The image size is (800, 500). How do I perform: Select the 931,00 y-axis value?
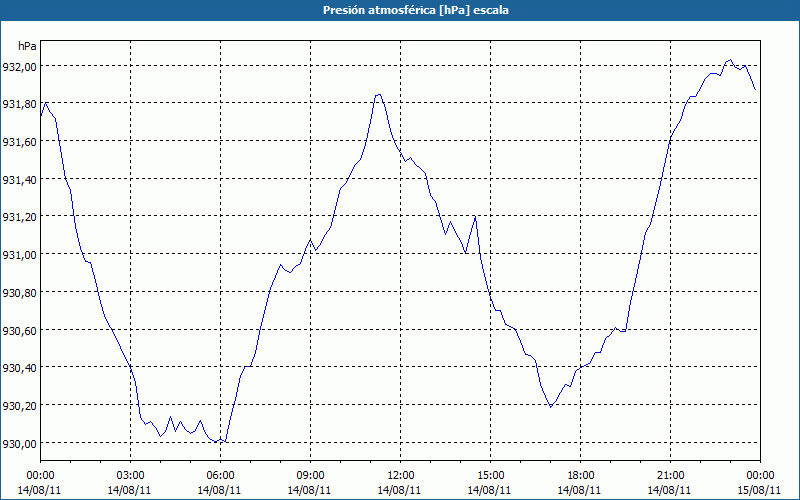pyautogui.click(x=19, y=255)
